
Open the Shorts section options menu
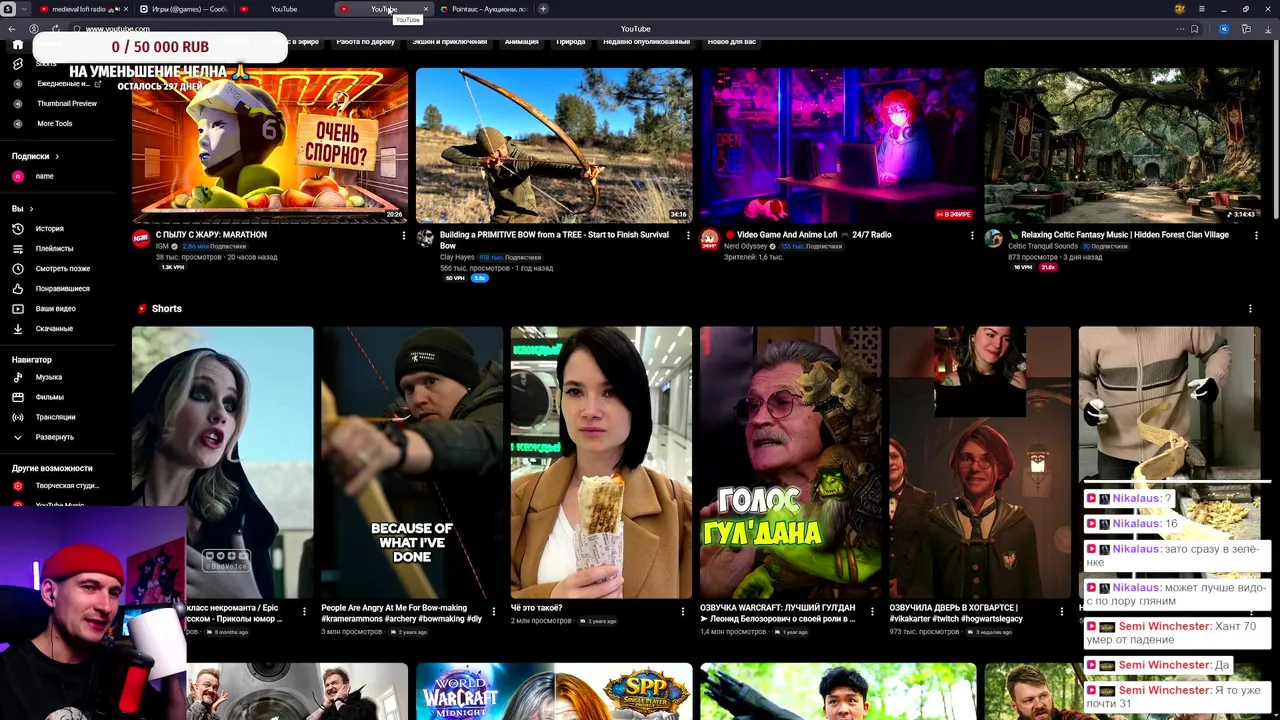pos(1250,309)
